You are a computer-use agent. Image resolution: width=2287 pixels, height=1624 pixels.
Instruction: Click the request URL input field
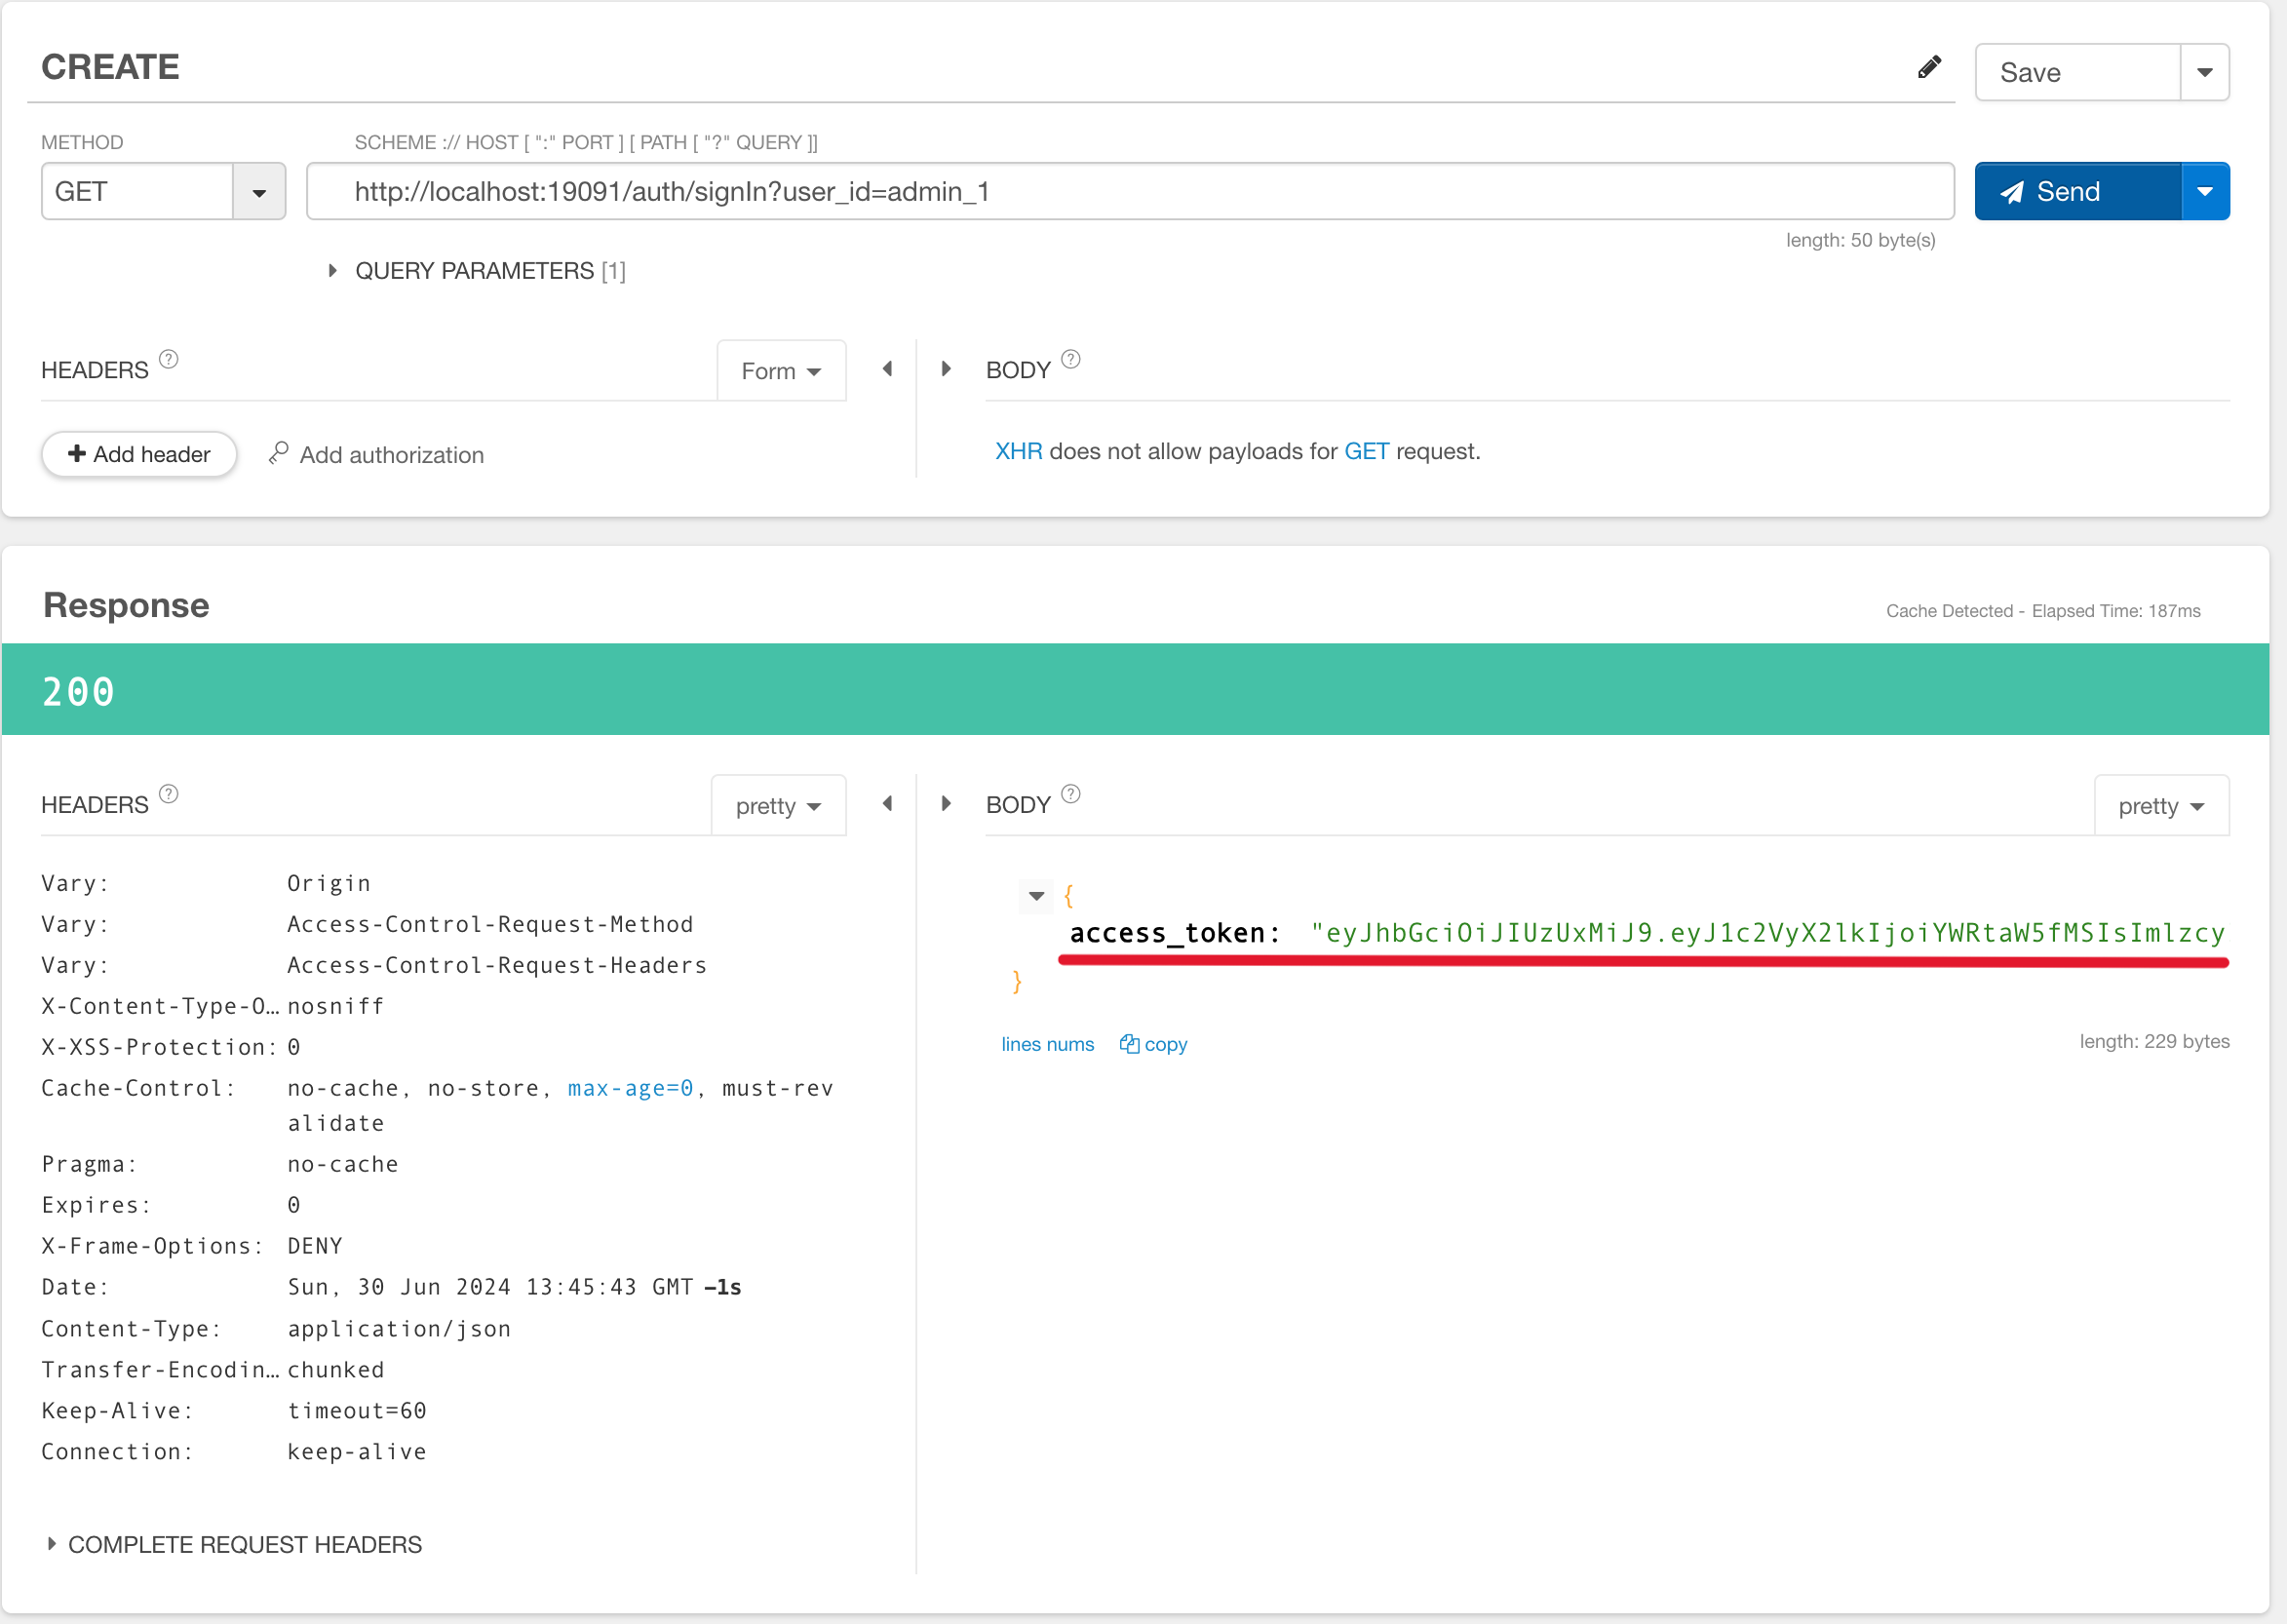[1130, 191]
